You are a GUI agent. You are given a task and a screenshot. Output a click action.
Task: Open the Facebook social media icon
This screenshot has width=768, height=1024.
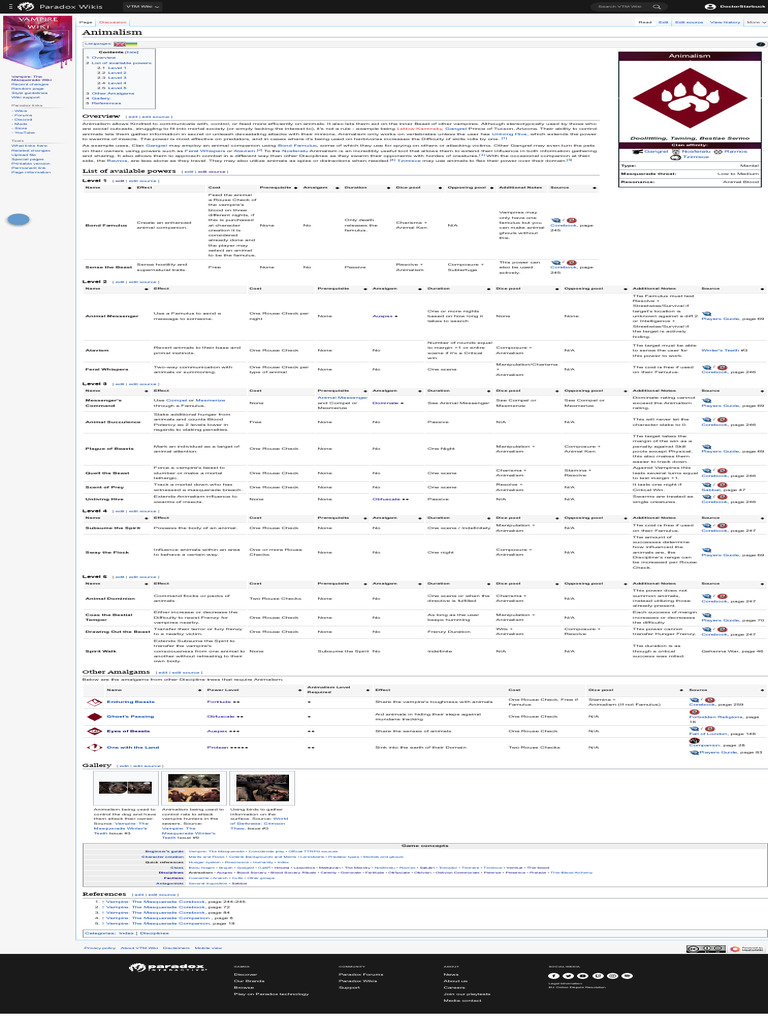[554, 976]
